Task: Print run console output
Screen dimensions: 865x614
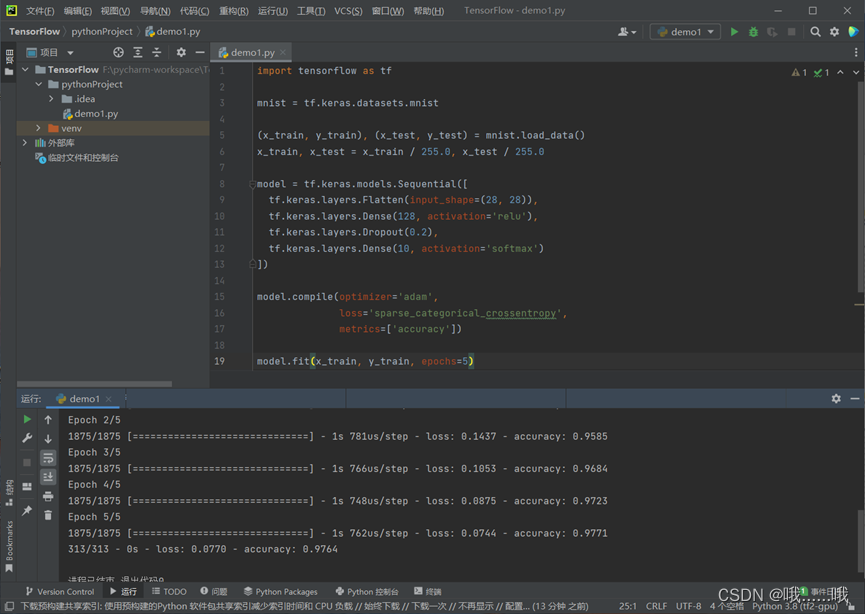Action: coord(48,496)
